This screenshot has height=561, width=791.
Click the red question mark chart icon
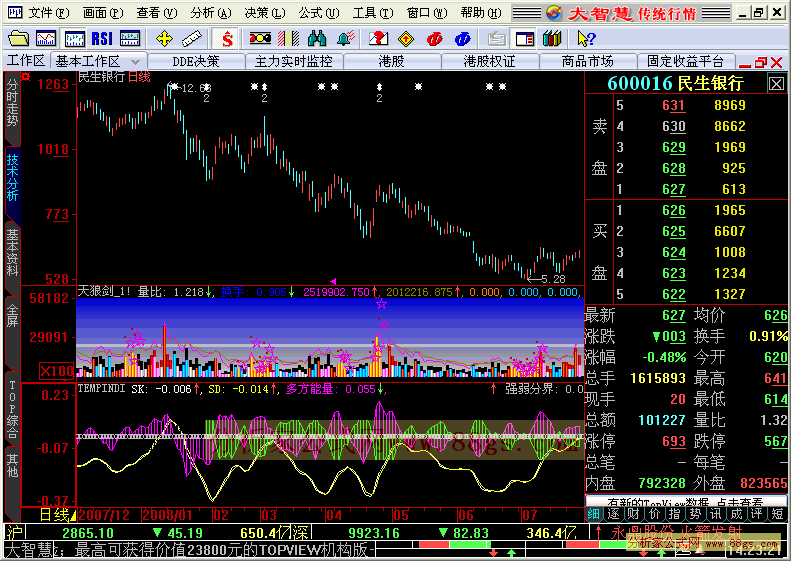(x=378, y=38)
